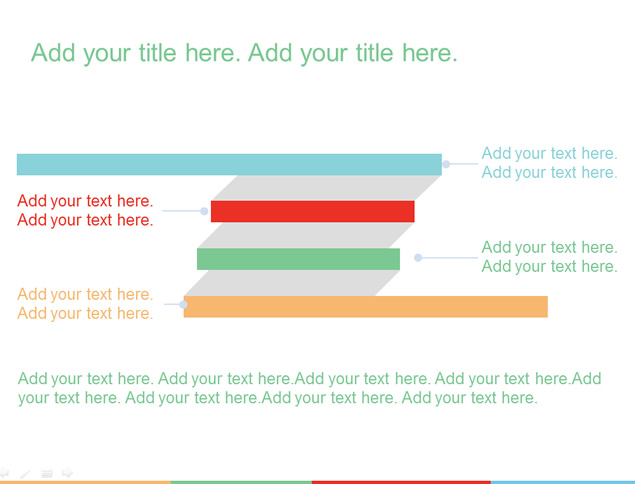The image size is (635, 484).
Task: Click the connector dot beside the blue bar
Action: pos(446,164)
